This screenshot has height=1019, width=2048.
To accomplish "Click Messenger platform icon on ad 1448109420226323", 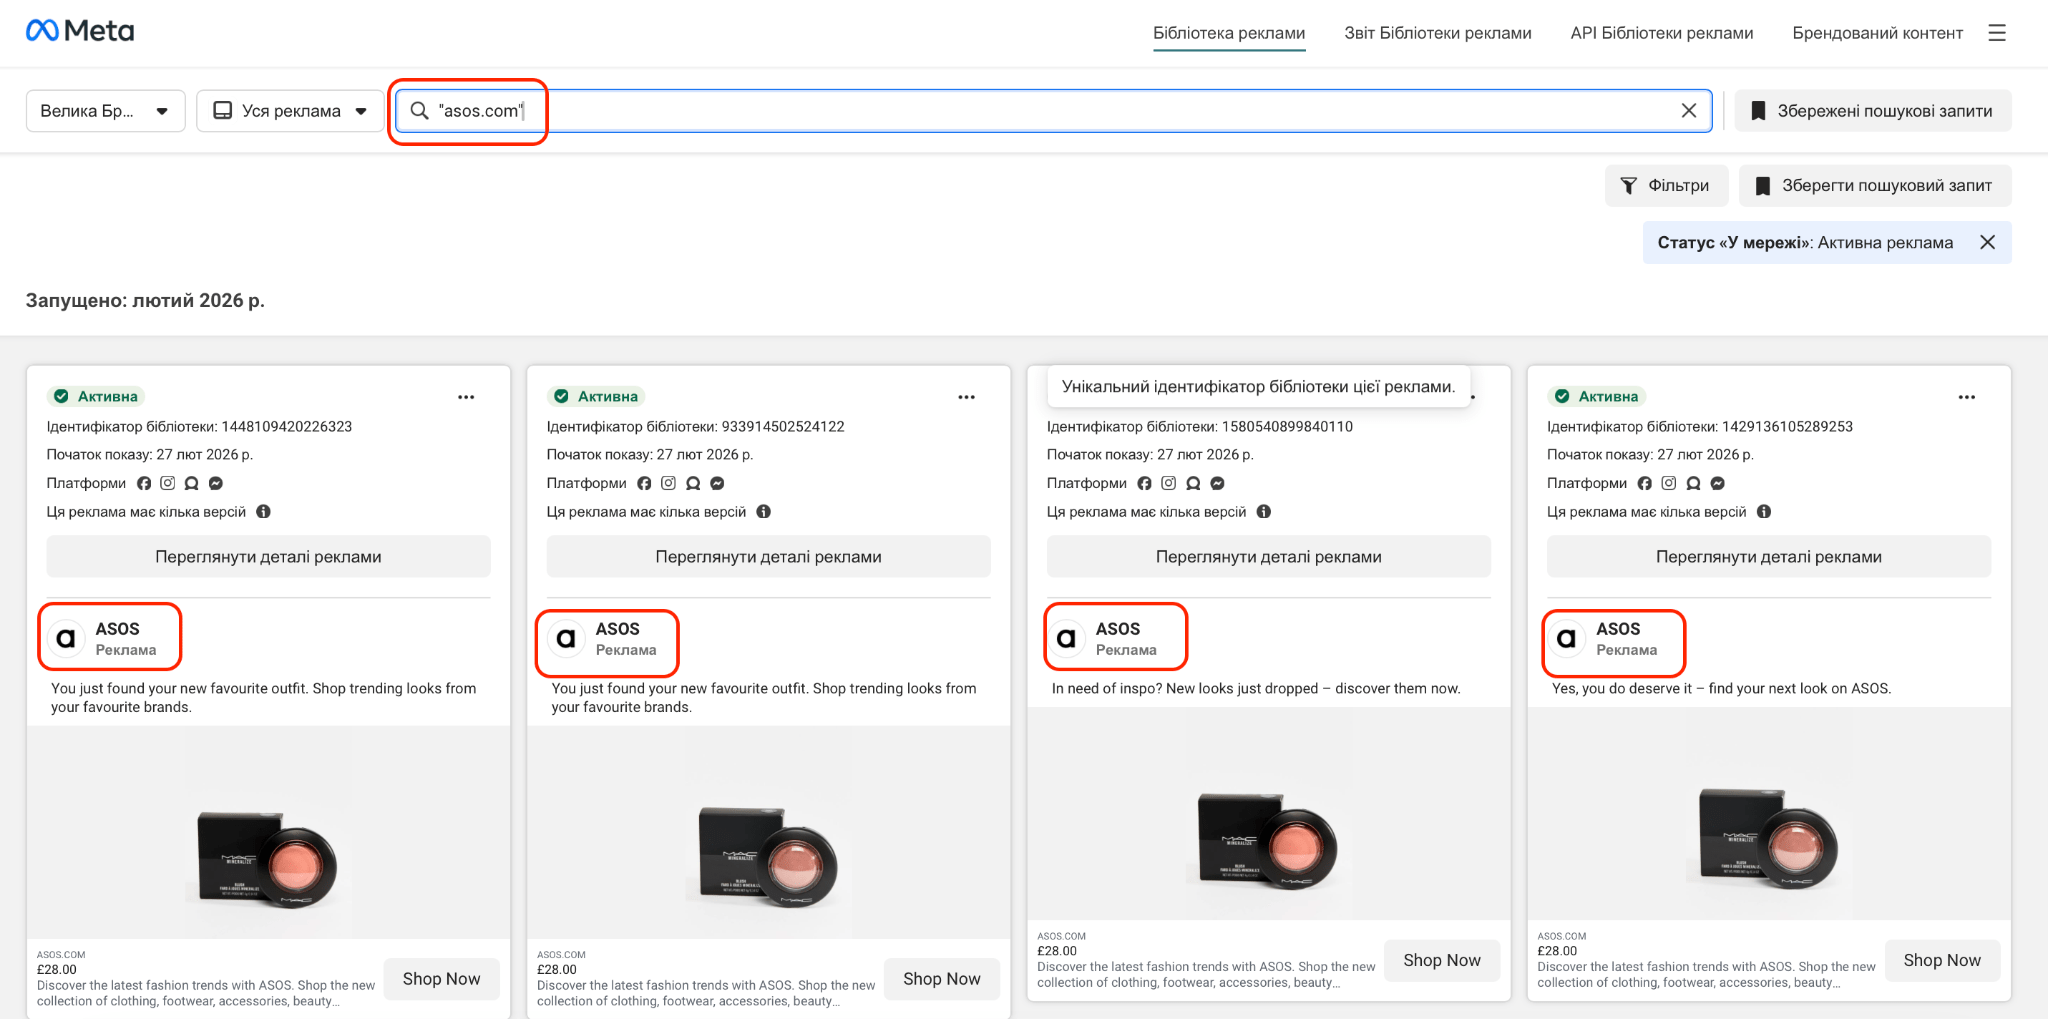I will [216, 483].
